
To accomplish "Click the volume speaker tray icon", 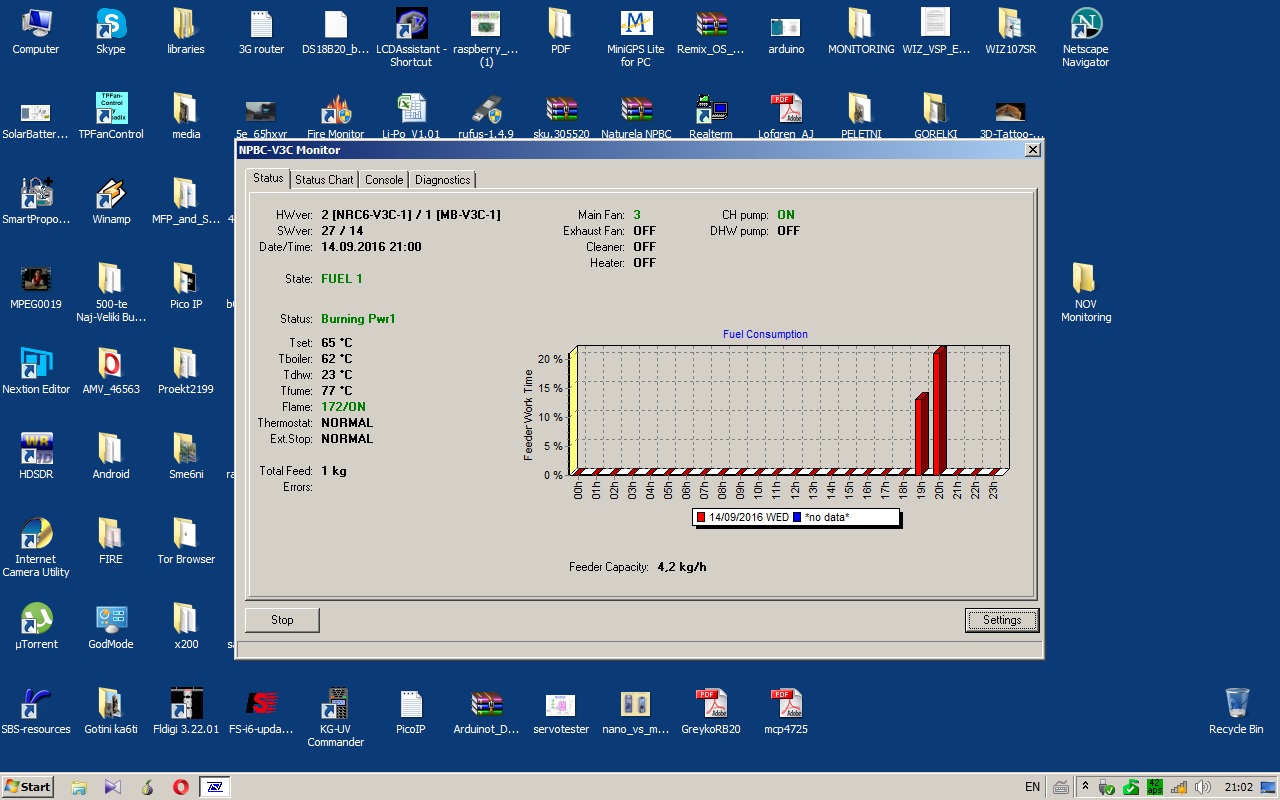I will [x=1203, y=787].
